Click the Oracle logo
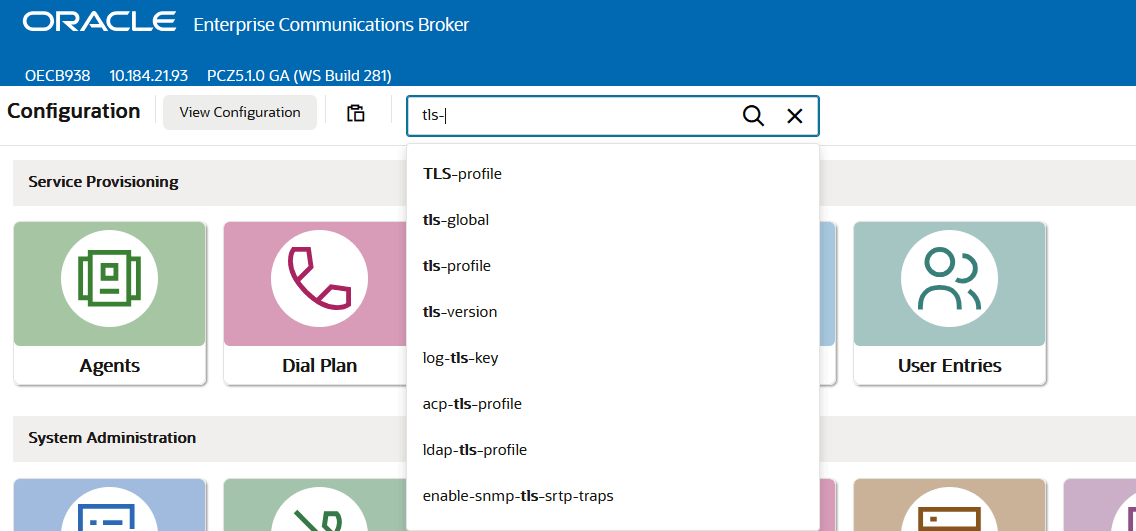1136x531 pixels. click(x=99, y=22)
